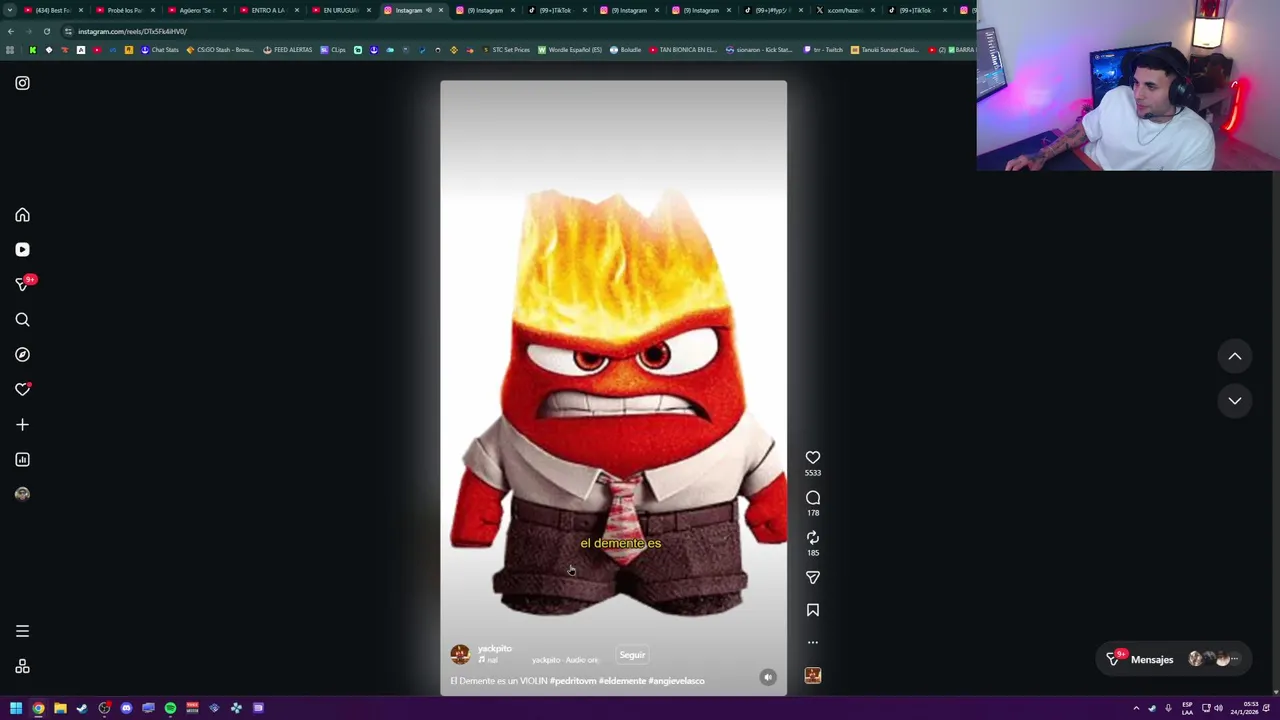Go back with browser back arrow
The height and width of the screenshot is (720, 1280).
pyautogui.click(x=11, y=31)
